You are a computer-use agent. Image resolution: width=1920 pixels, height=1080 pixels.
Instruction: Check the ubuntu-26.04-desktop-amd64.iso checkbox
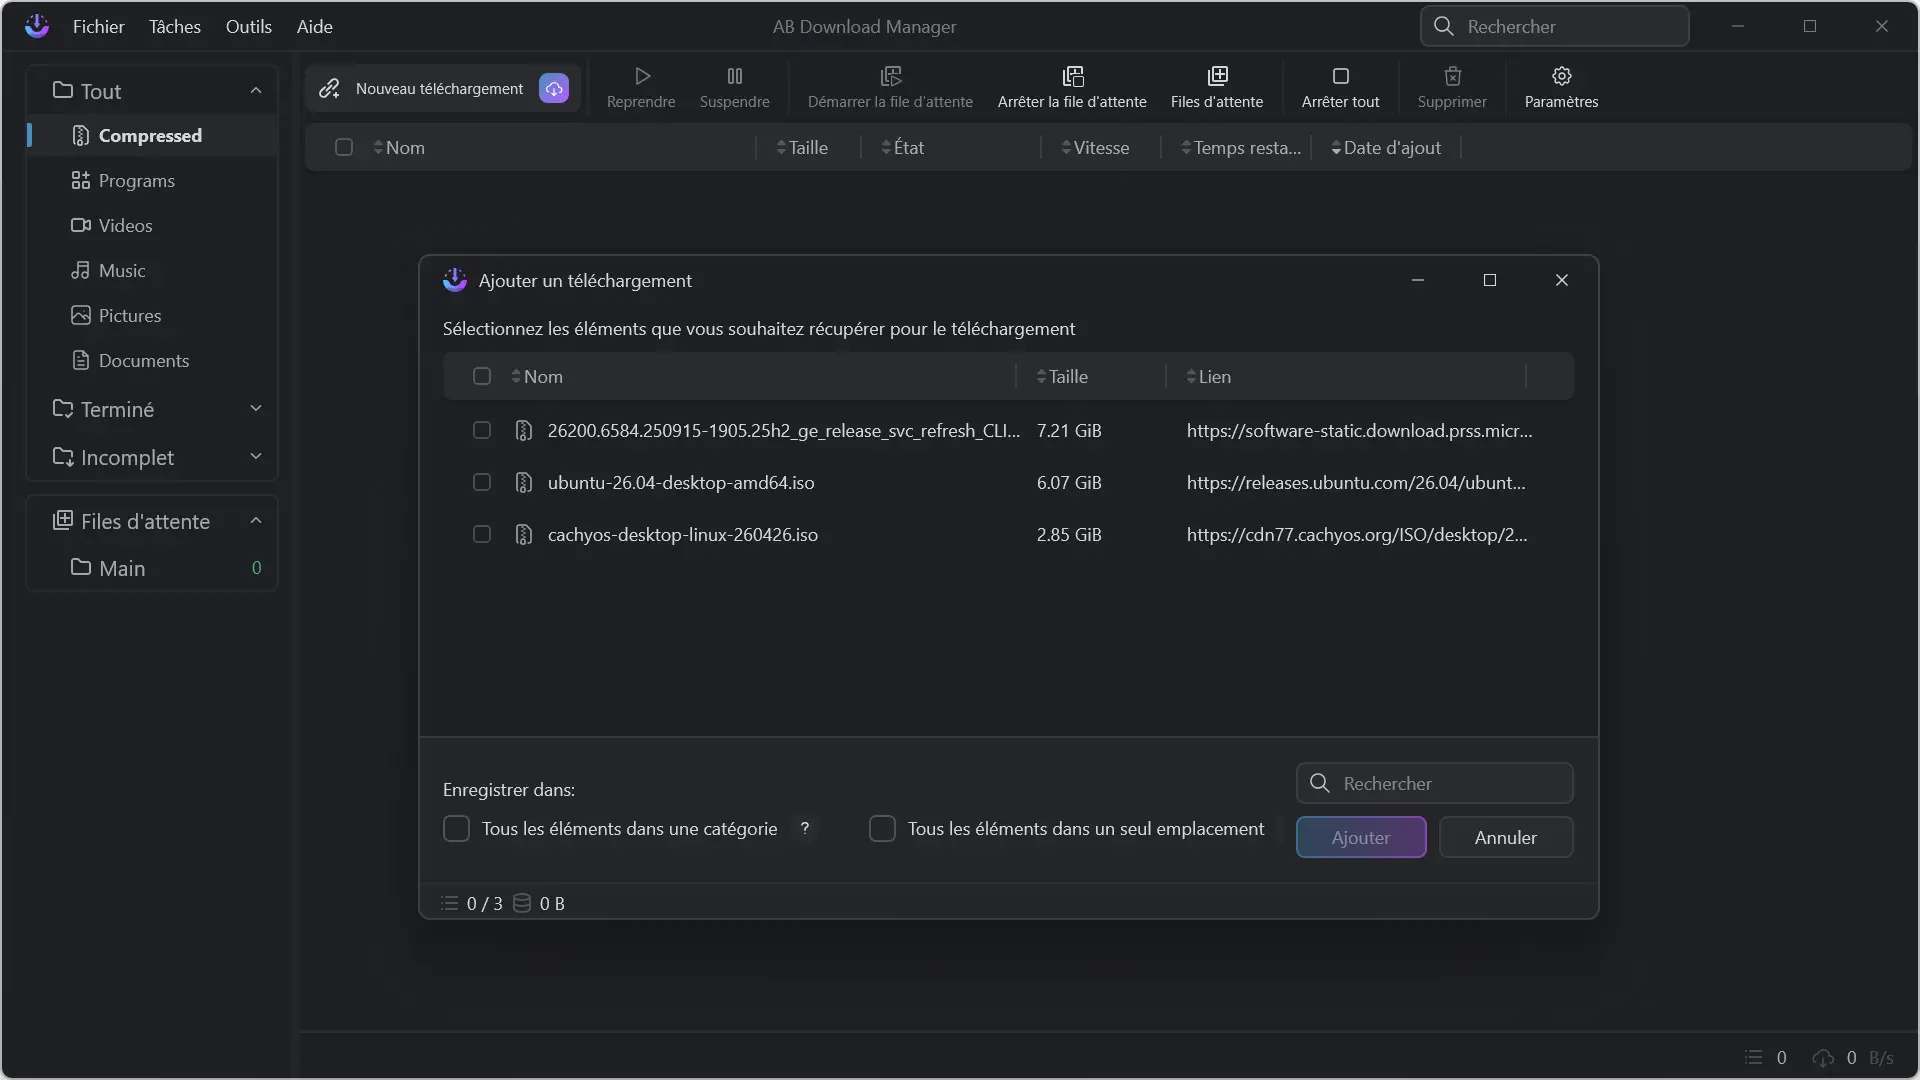(482, 482)
